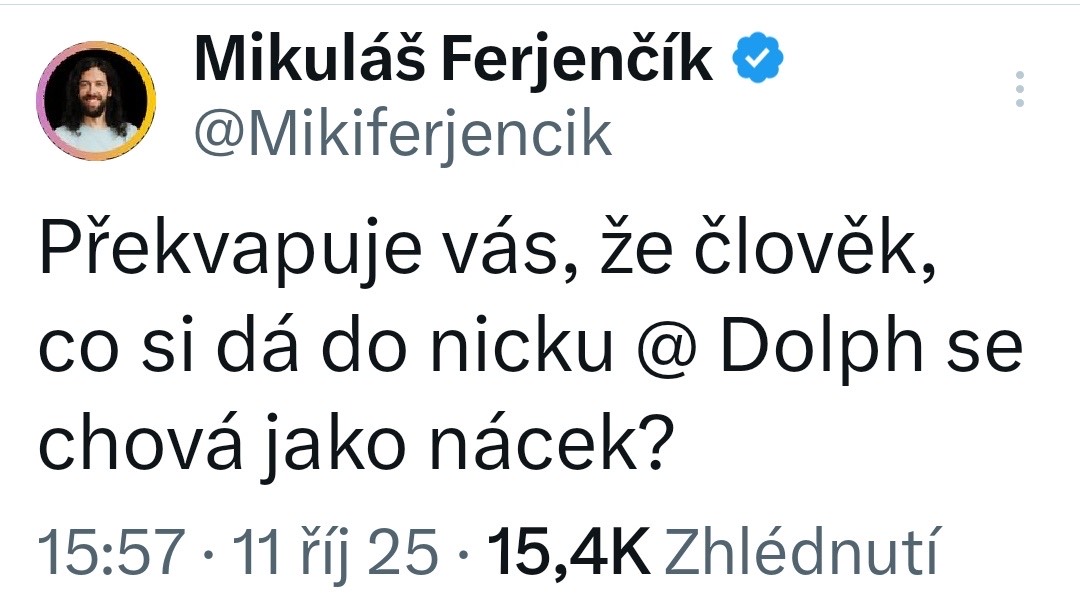This screenshot has width=1080, height=603.
Task: Click the date 11 říj 25
Action: tap(335, 550)
